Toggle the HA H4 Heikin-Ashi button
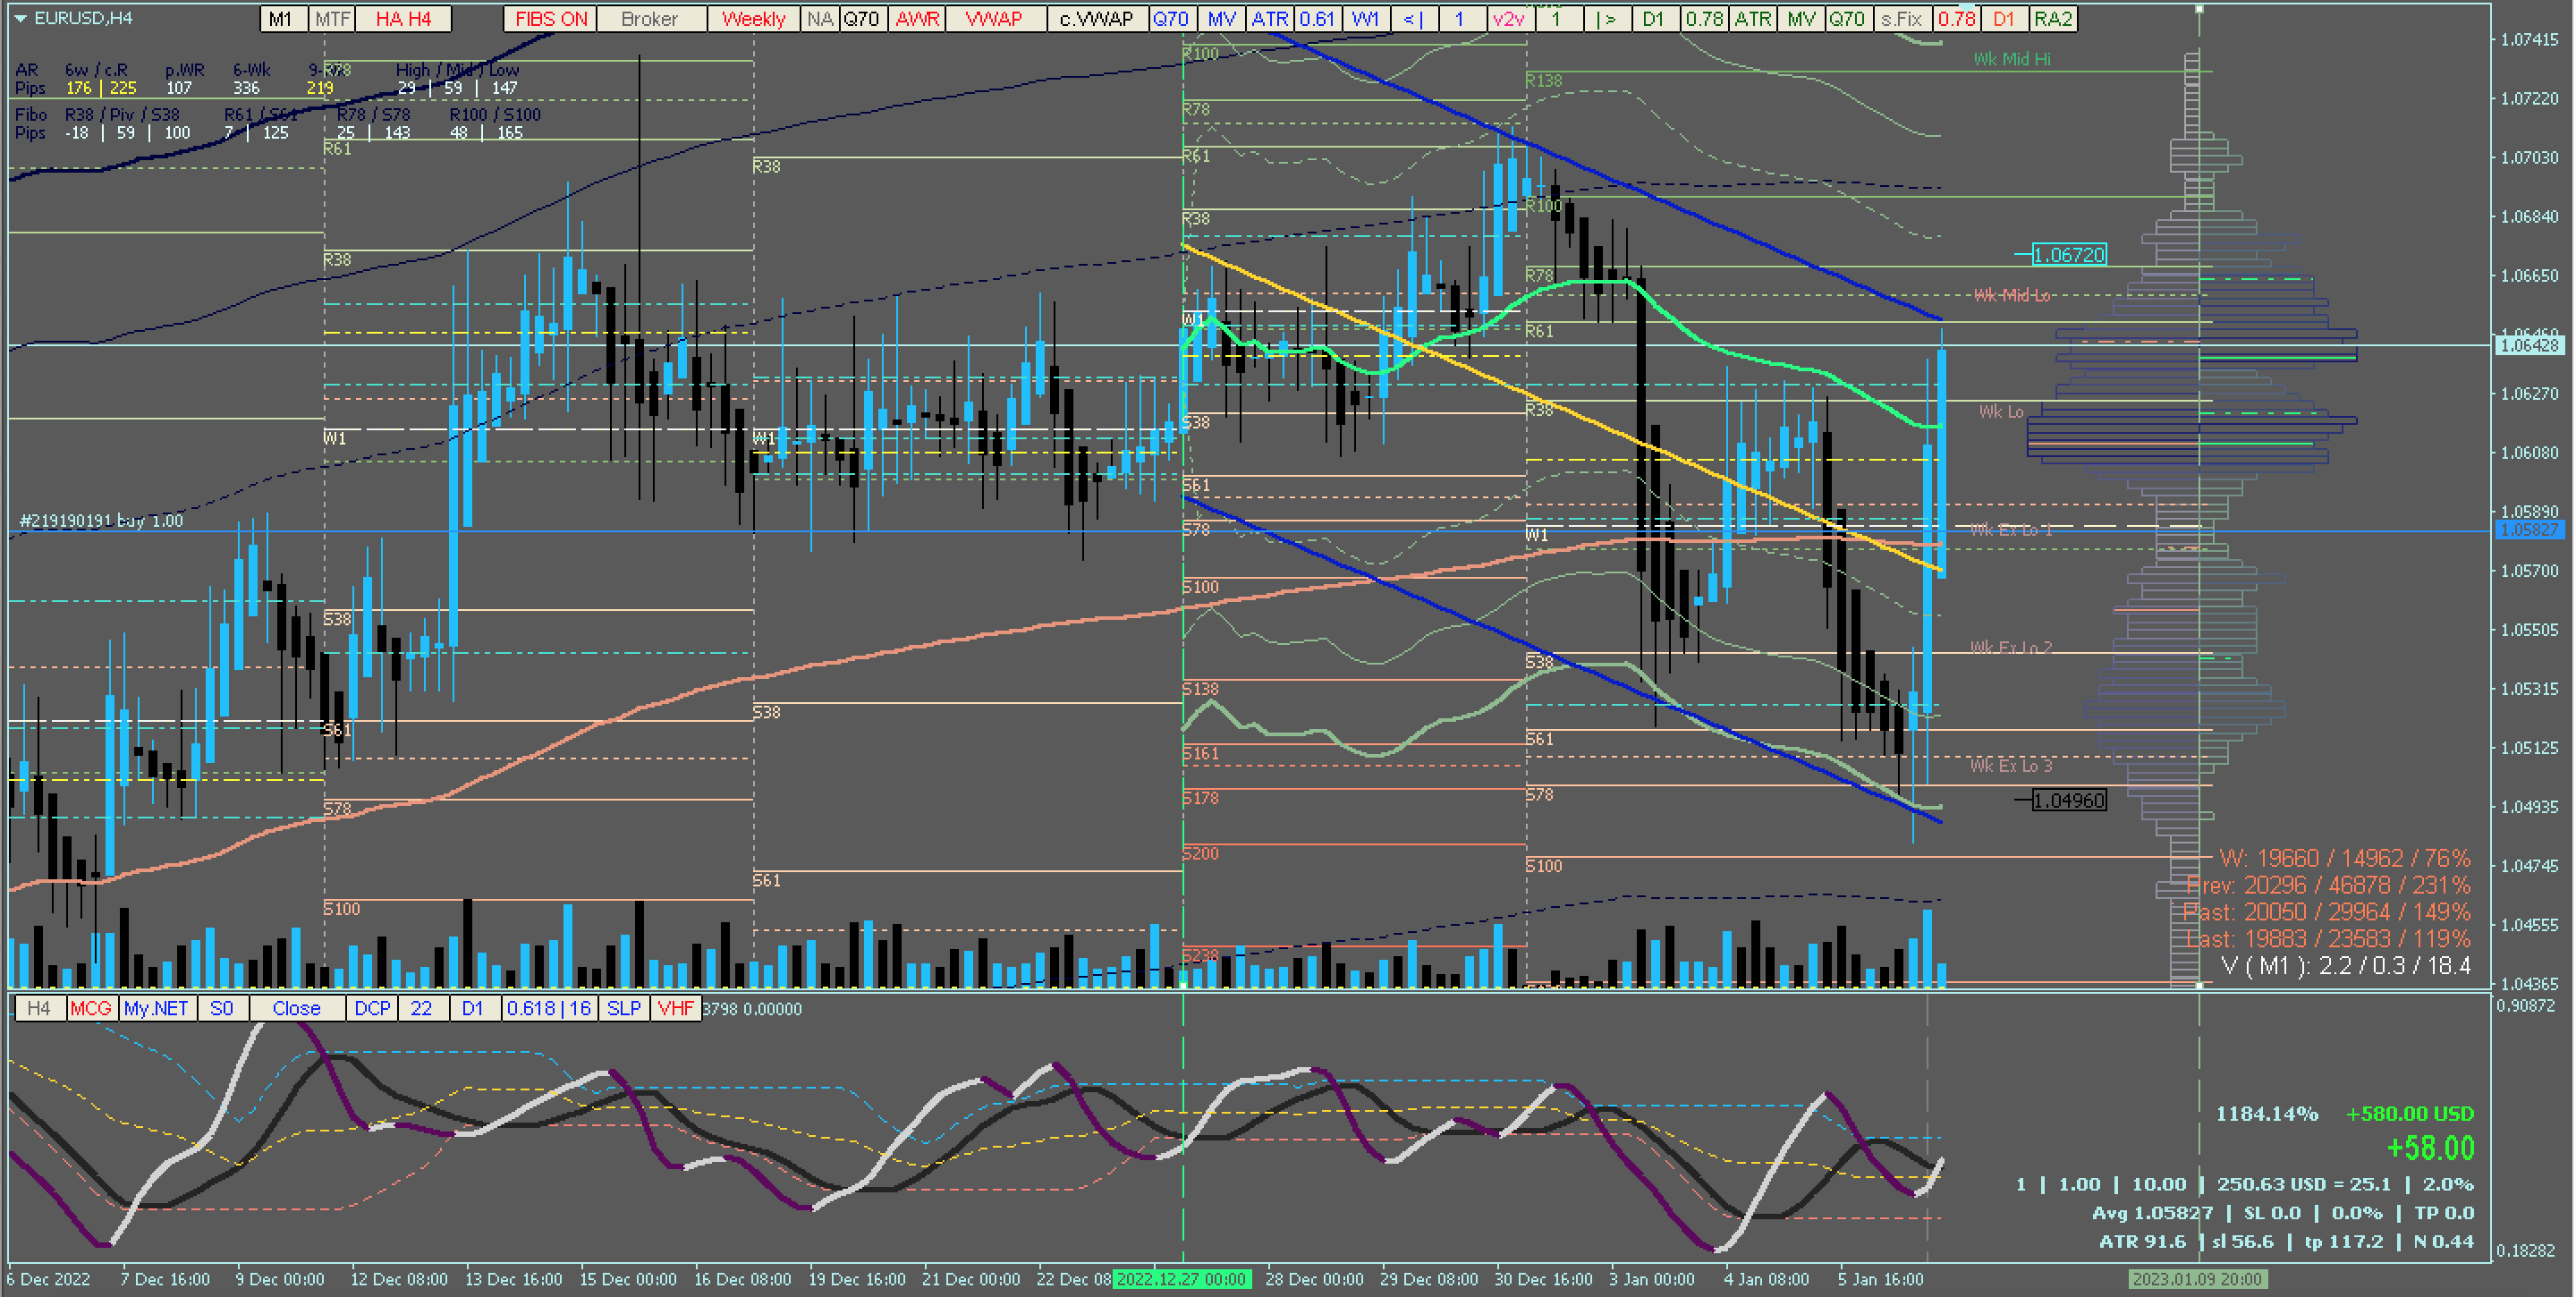2576x1297 pixels. pyautogui.click(x=403, y=19)
